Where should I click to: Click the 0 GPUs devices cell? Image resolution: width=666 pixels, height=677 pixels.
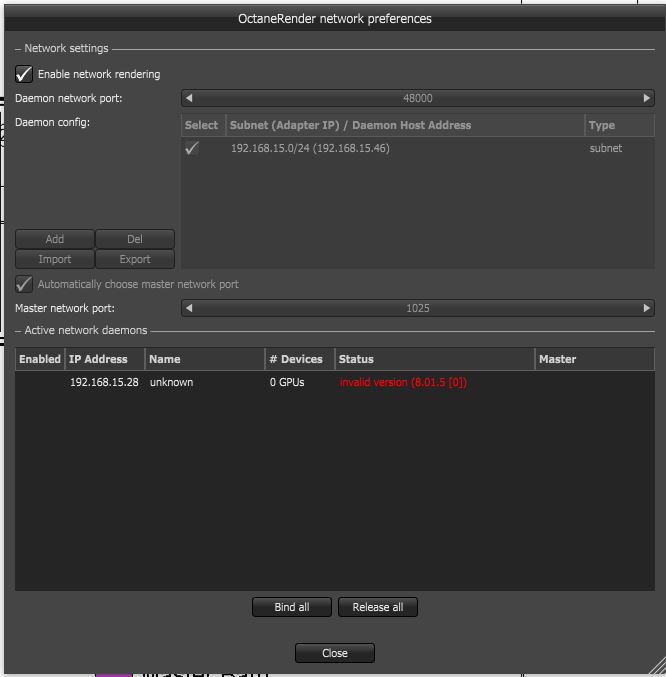point(287,382)
